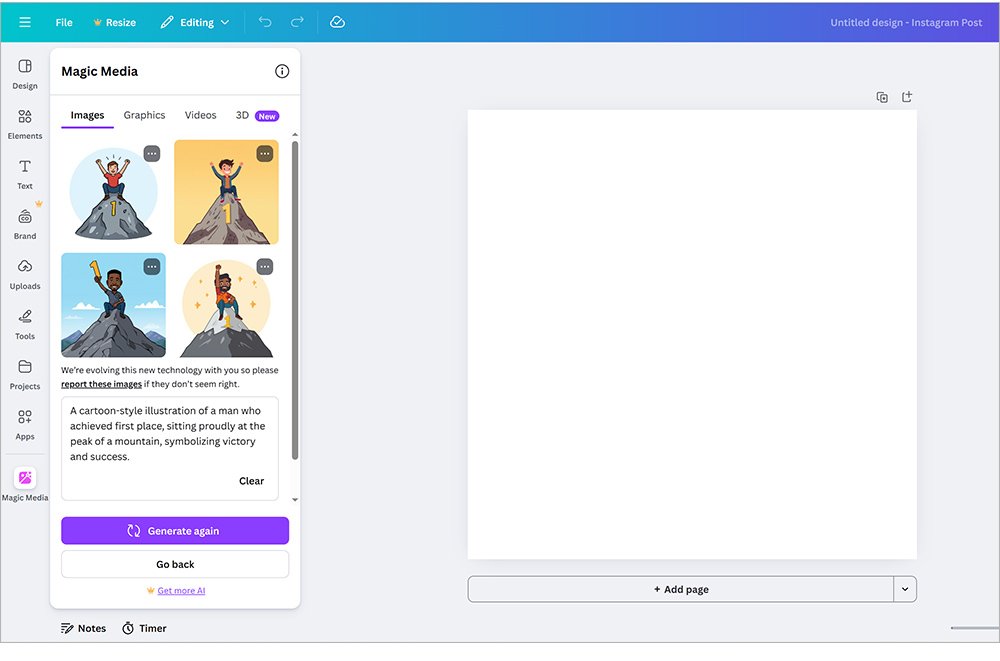
Task: Open the Projects panel
Action: tap(24, 372)
